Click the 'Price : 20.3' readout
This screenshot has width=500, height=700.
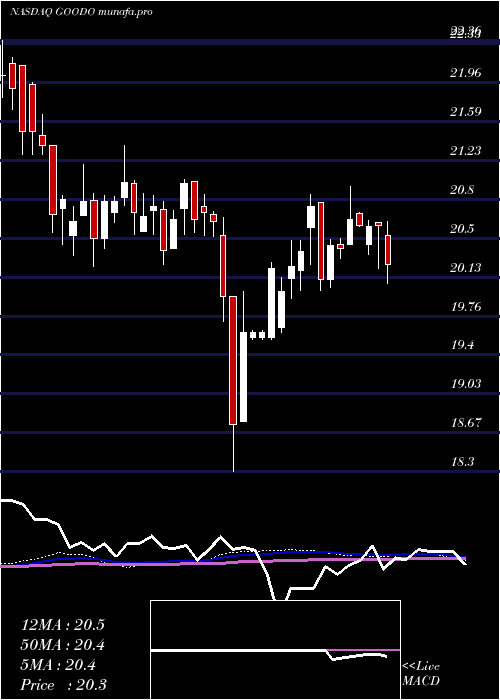[64, 685]
